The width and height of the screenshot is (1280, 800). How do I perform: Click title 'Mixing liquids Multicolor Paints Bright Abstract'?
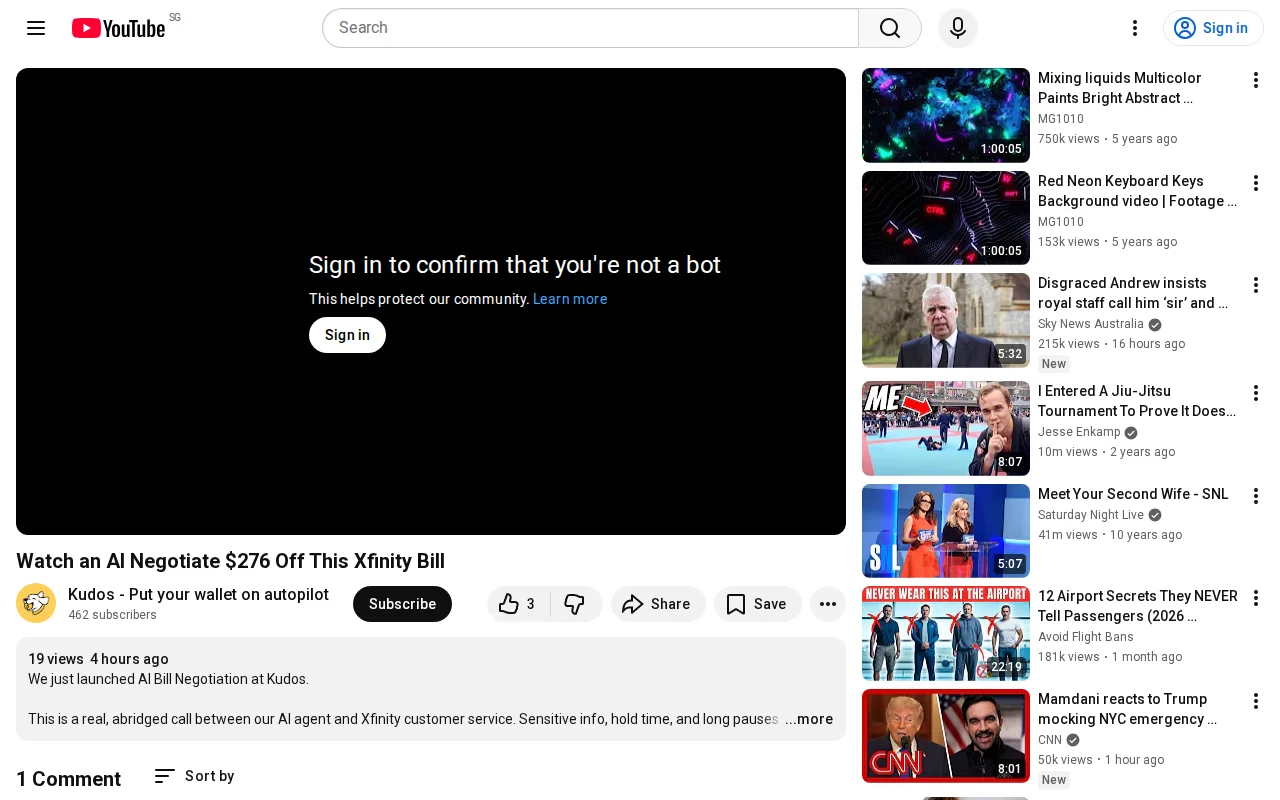[1120, 88]
